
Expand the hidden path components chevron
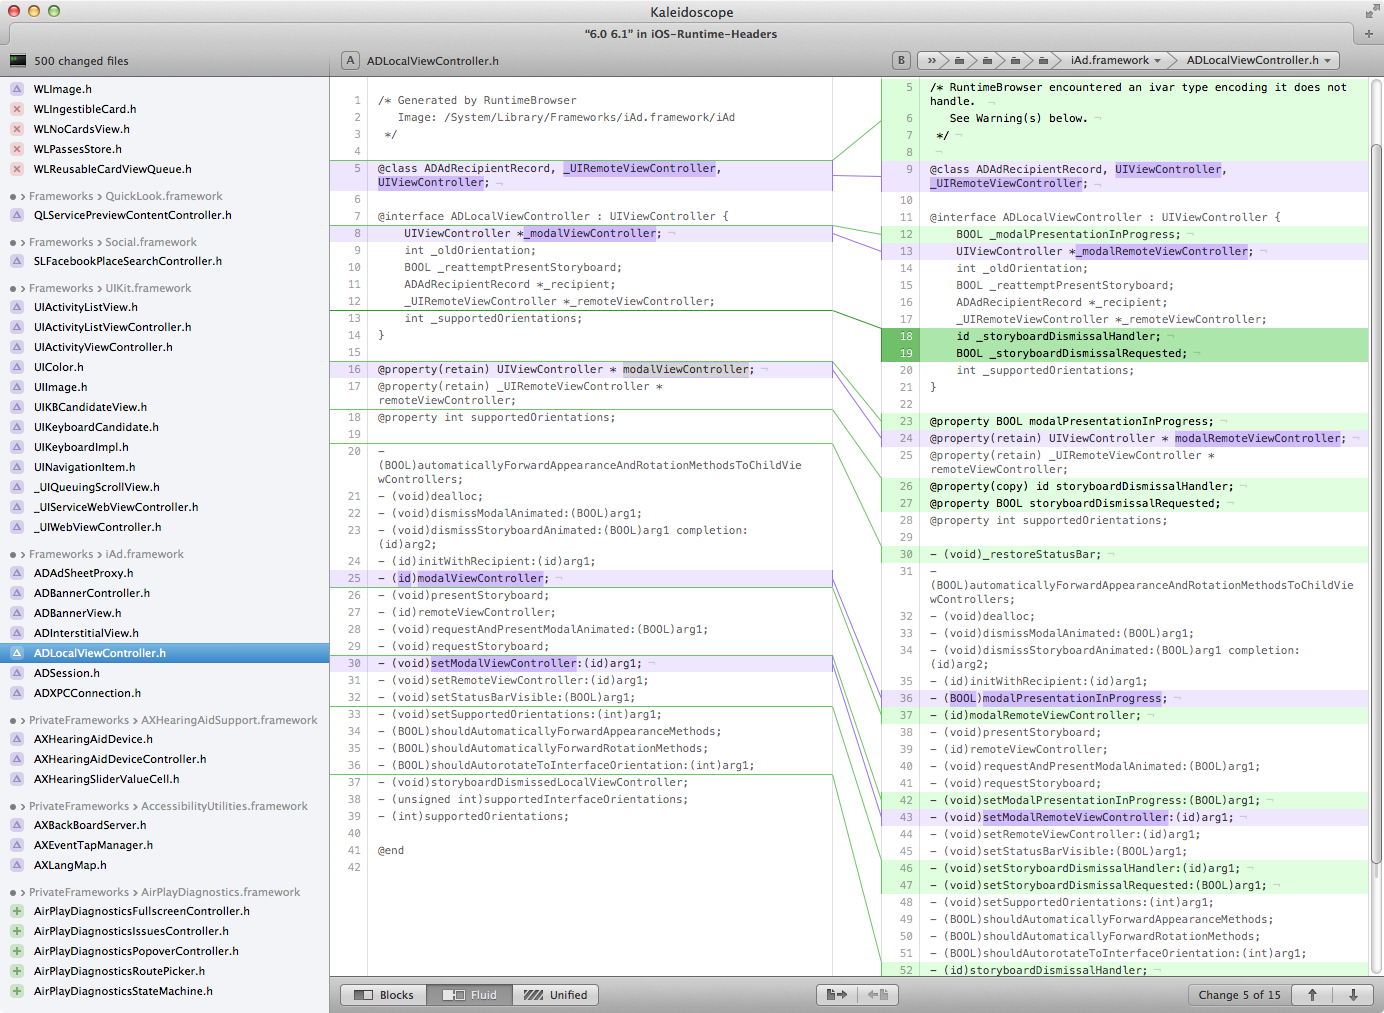pyautogui.click(x=931, y=61)
